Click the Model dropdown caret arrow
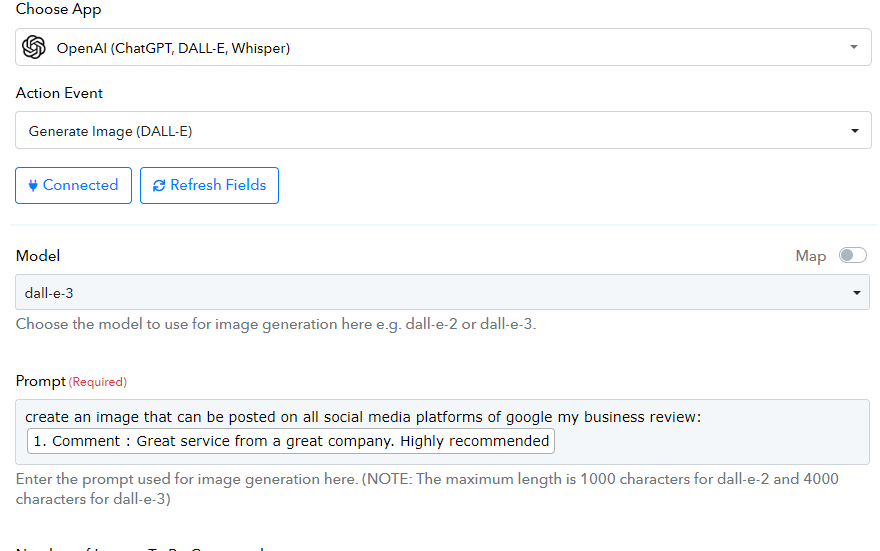Screen dimensions: 880x551 [x=856, y=293]
